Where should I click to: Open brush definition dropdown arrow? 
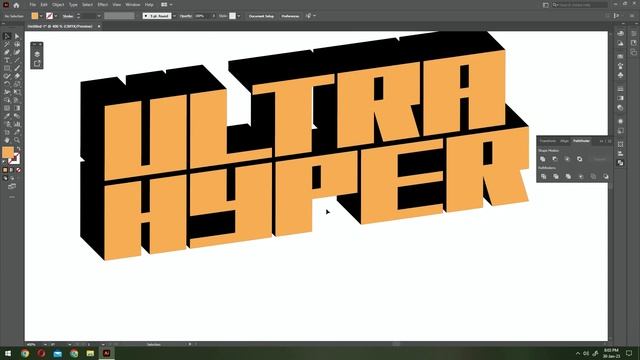coord(174,16)
